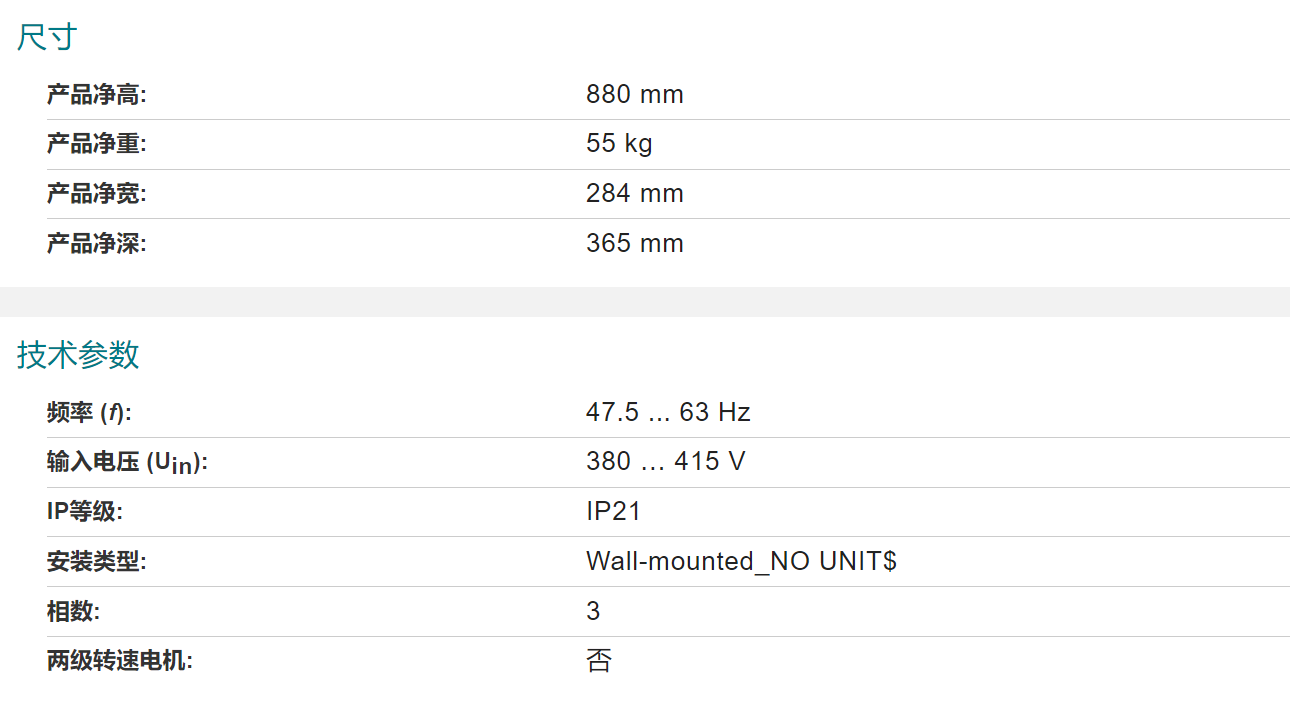Select the 产品净高 label
Screen dimensions: 1290x702
click(97, 95)
